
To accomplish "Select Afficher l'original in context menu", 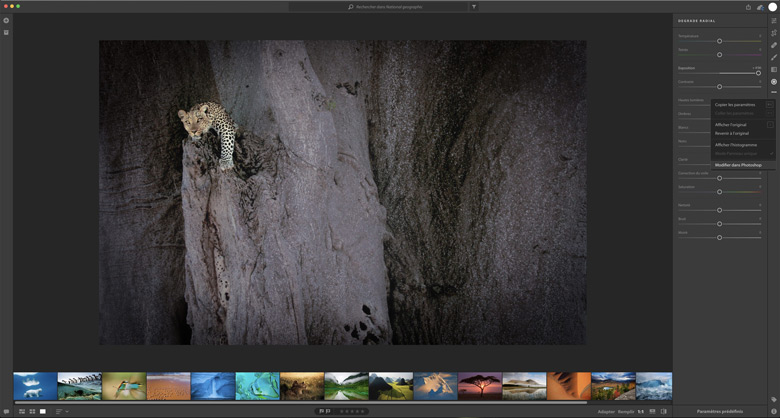I will click(x=729, y=125).
